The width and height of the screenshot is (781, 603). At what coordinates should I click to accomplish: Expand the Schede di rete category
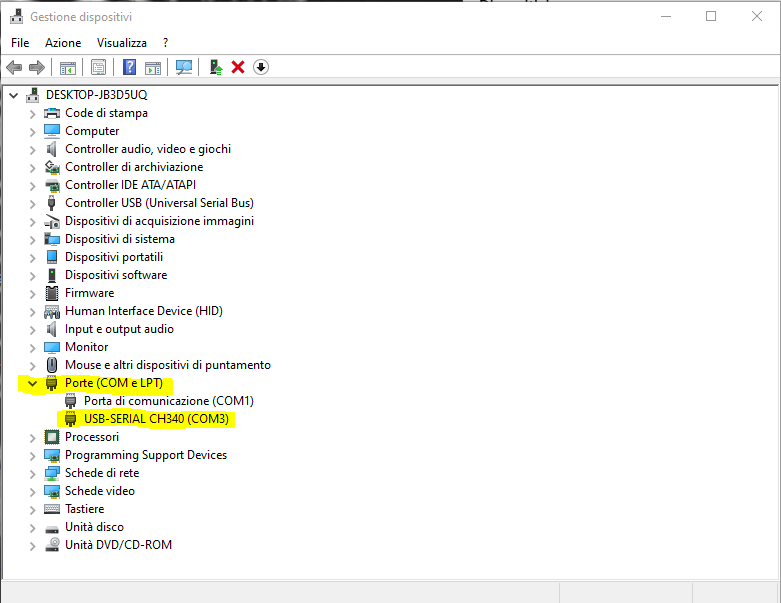pos(32,473)
